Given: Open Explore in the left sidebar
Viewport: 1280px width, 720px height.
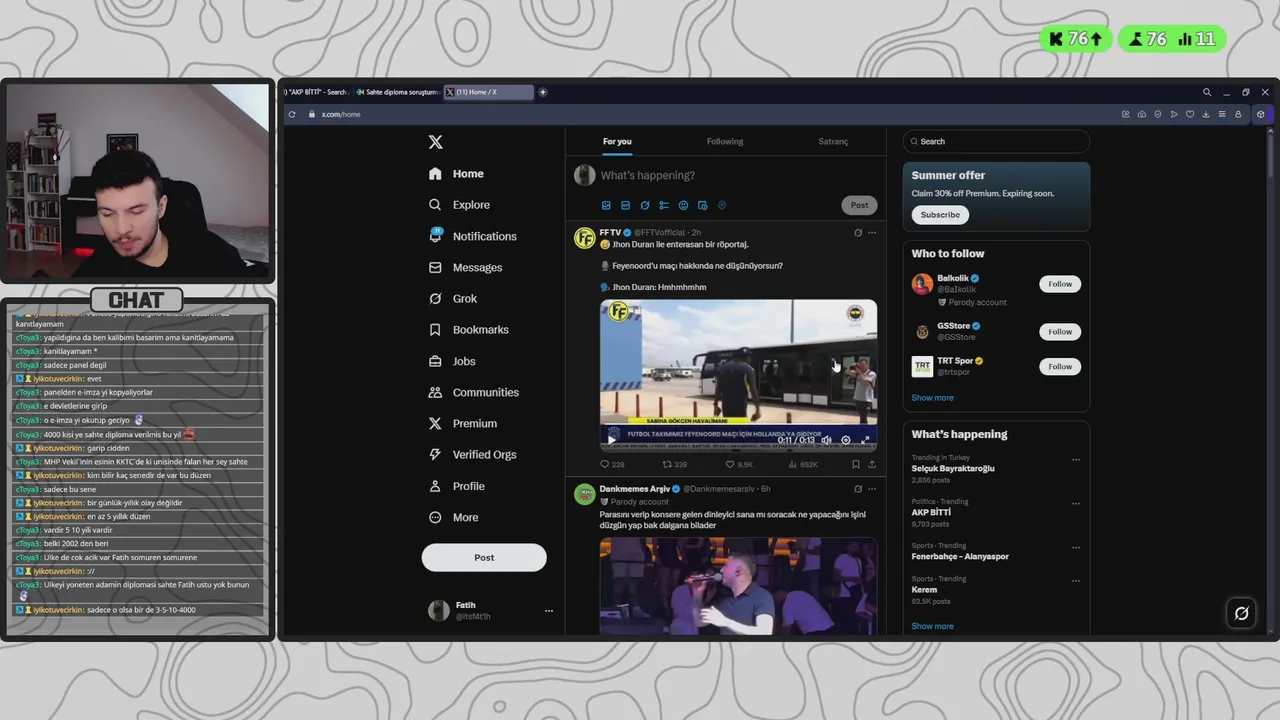Looking at the screenshot, I should pyautogui.click(x=459, y=205).
